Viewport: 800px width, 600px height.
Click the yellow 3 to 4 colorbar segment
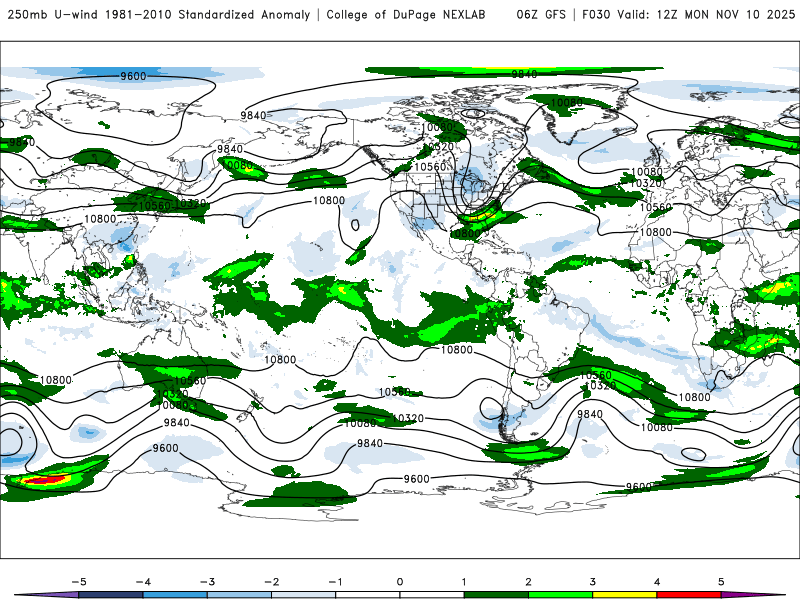pyautogui.click(x=625, y=595)
